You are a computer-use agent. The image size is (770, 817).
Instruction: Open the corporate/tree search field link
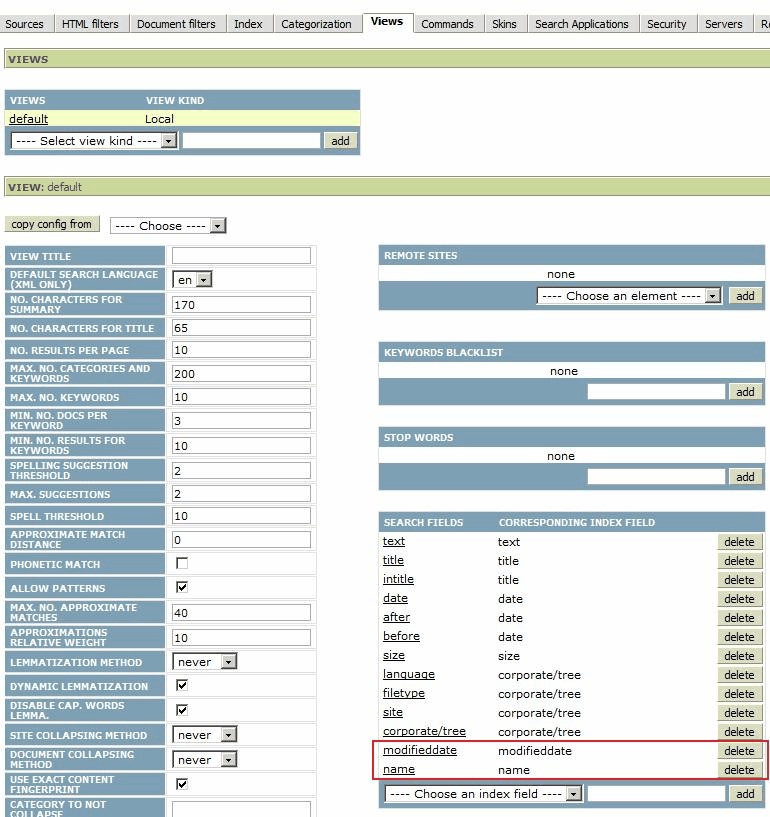pyautogui.click(x=424, y=732)
